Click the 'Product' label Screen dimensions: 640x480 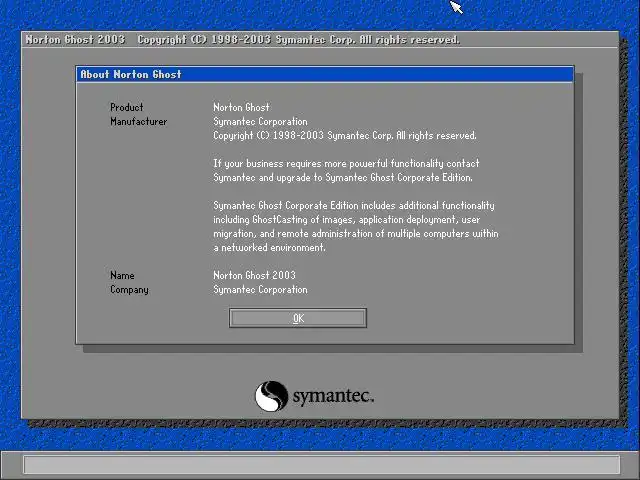coord(127,107)
